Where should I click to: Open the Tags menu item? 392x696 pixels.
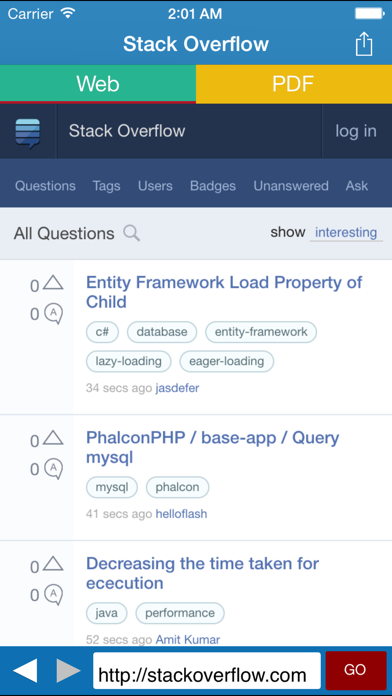107,186
